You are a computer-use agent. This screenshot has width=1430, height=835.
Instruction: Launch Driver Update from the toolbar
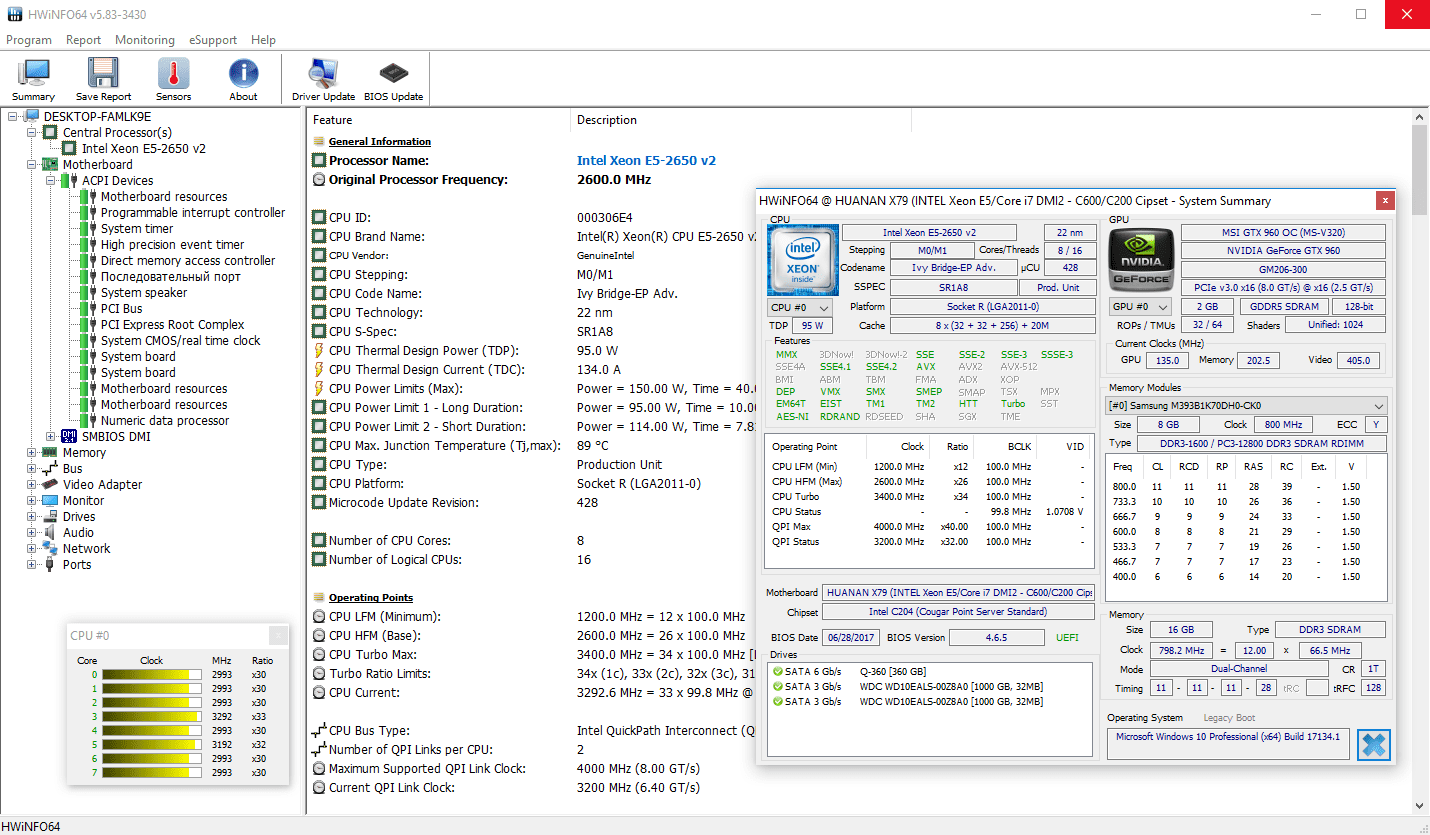(323, 79)
